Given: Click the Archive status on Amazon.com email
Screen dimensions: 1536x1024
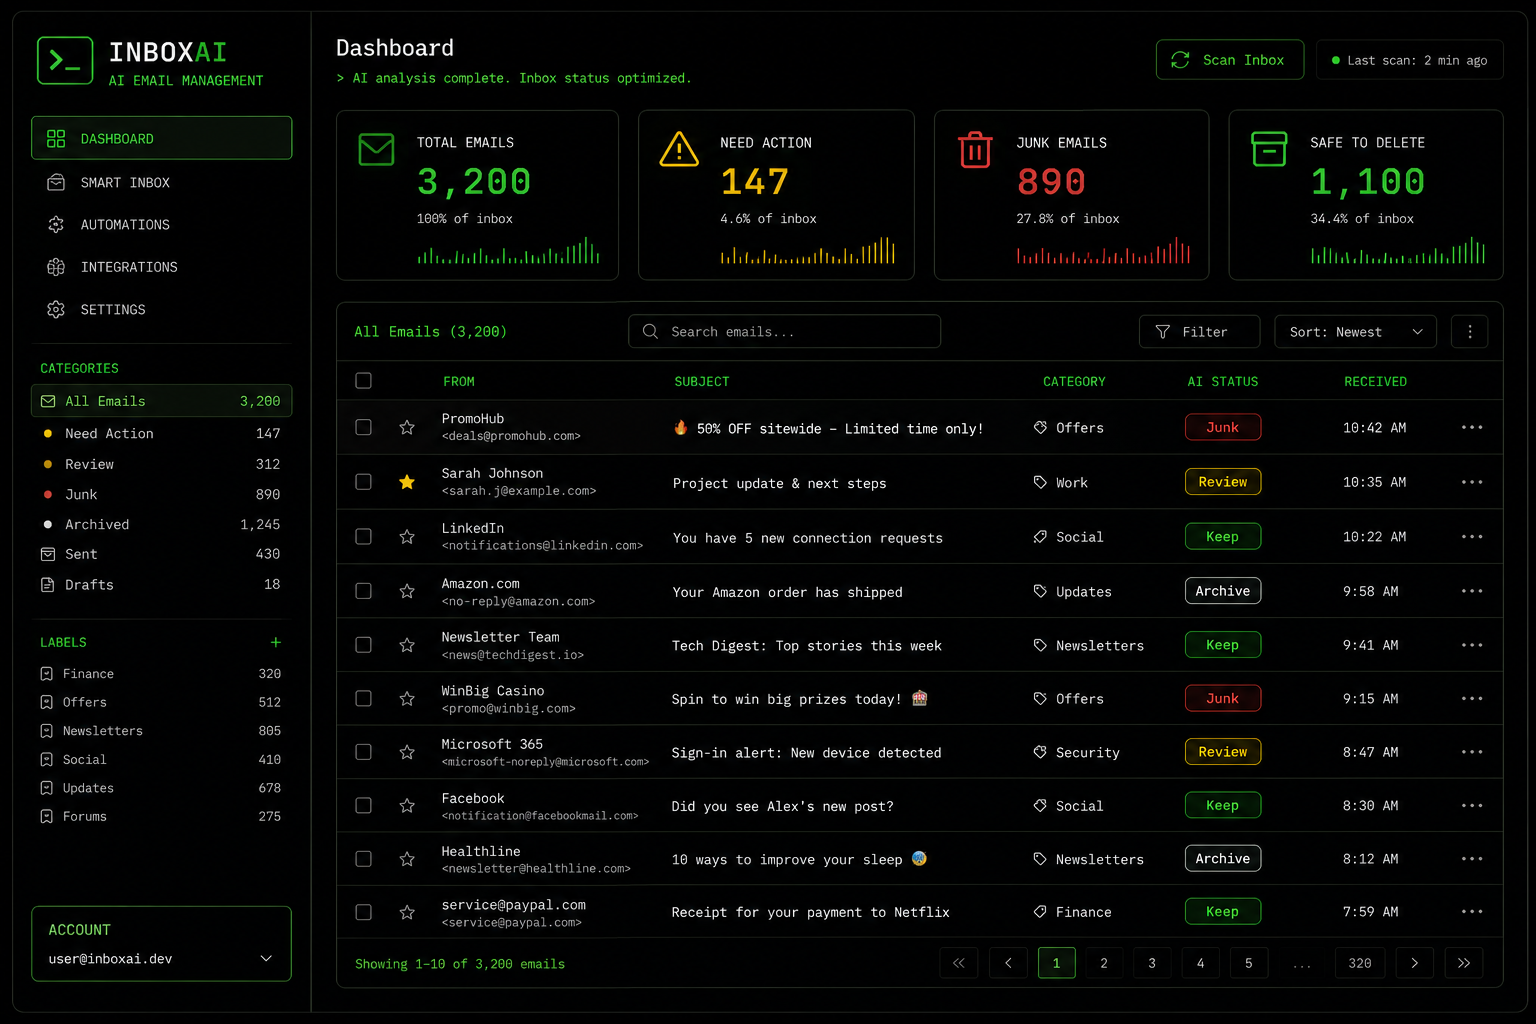Looking at the screenshot, I should [1222, 591].
